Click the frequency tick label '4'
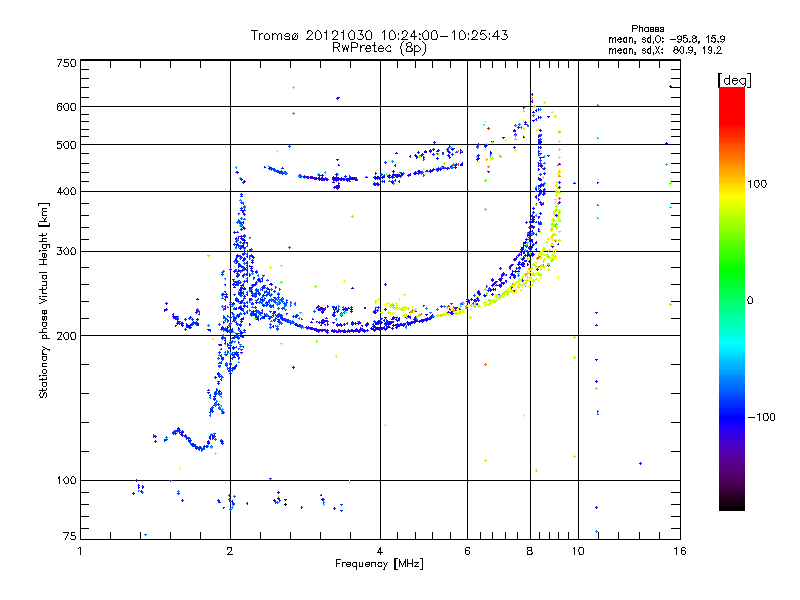800x600 pixels. 380,551
